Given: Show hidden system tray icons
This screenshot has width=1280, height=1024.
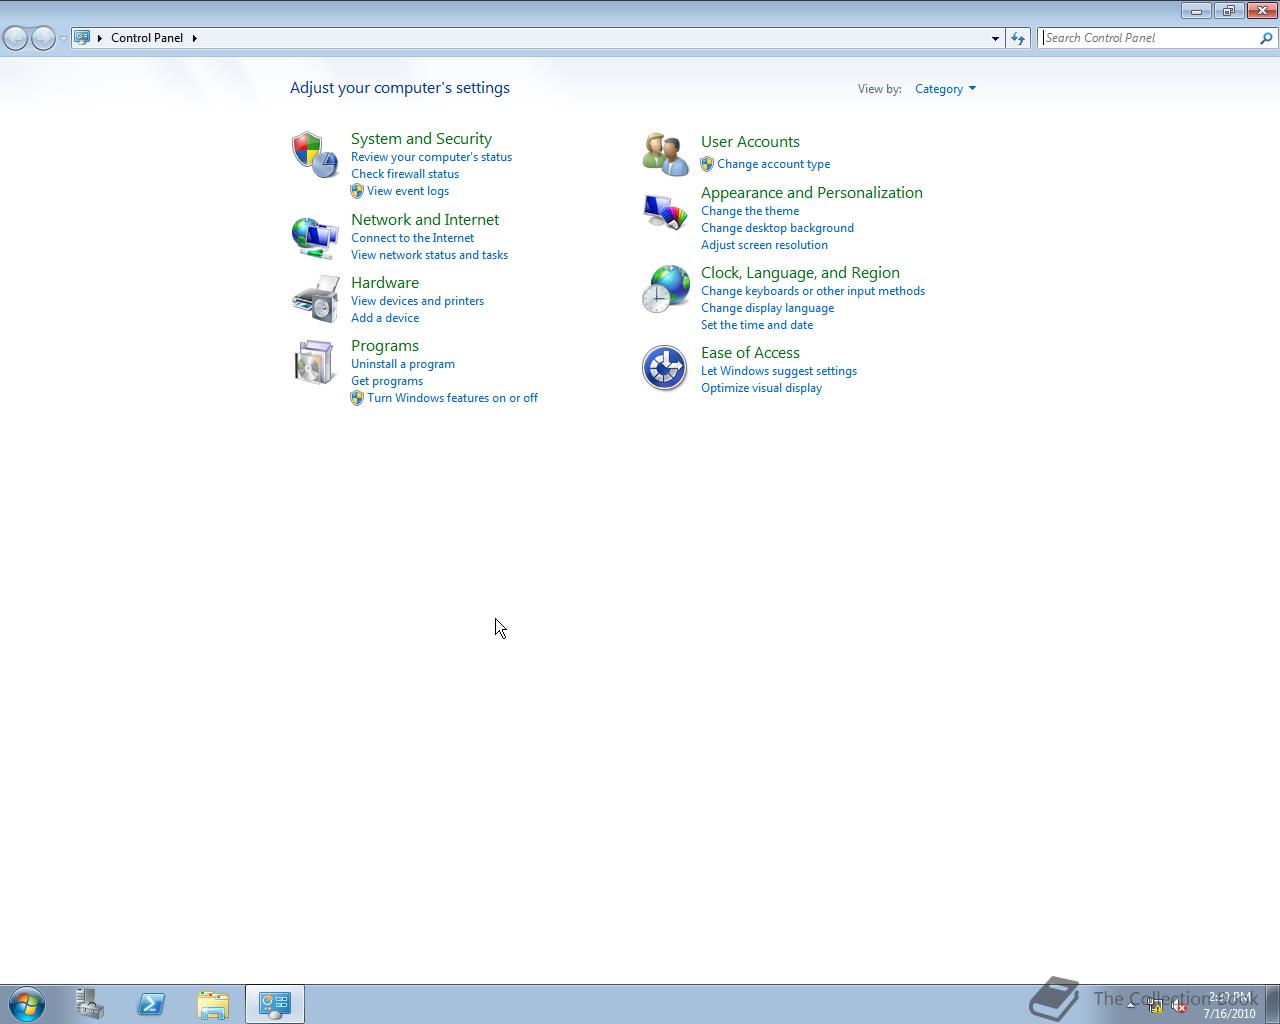Looking at the screenshot, I should point(1131,1006).
